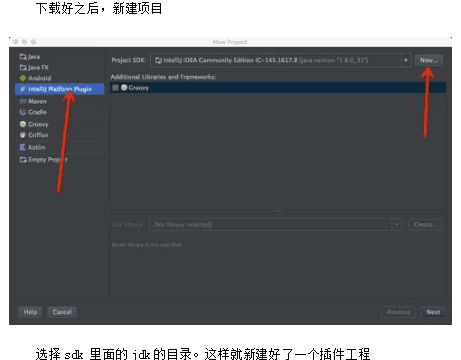Click the library not specified error text
The width and height of the screenshot is (461, 360).
147,245
